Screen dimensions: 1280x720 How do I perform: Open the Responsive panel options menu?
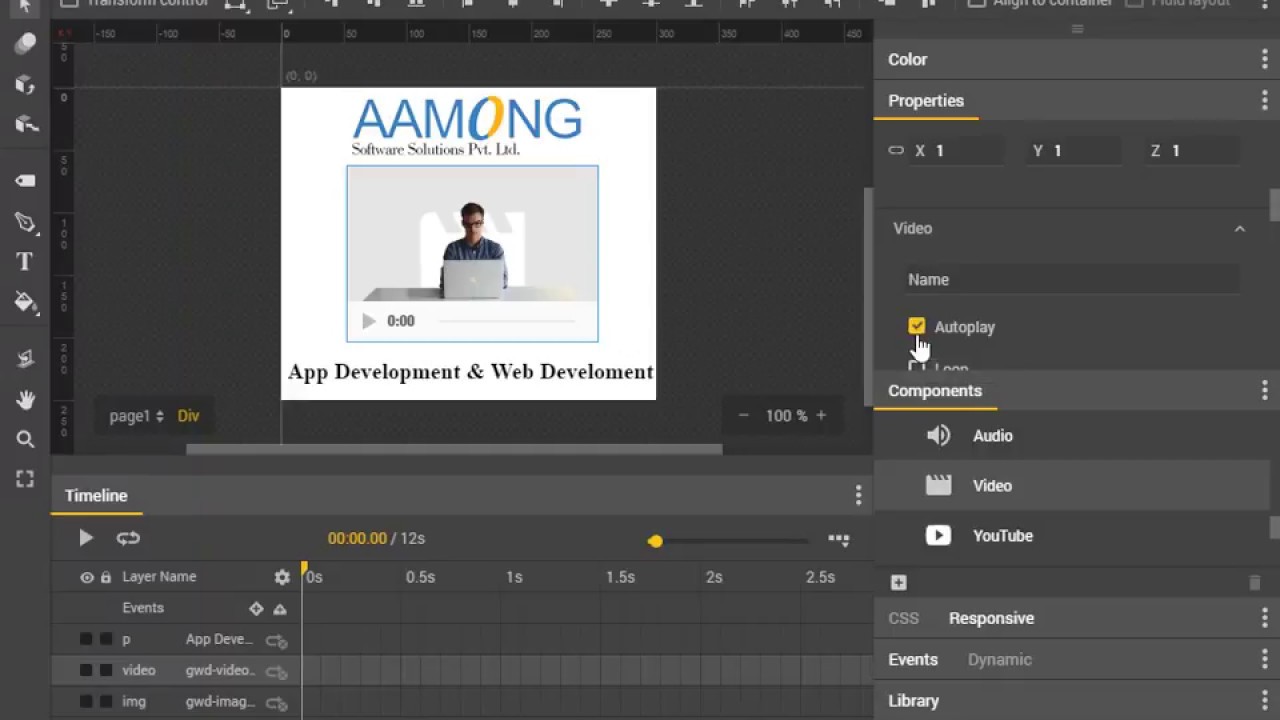pos(1264,618)
